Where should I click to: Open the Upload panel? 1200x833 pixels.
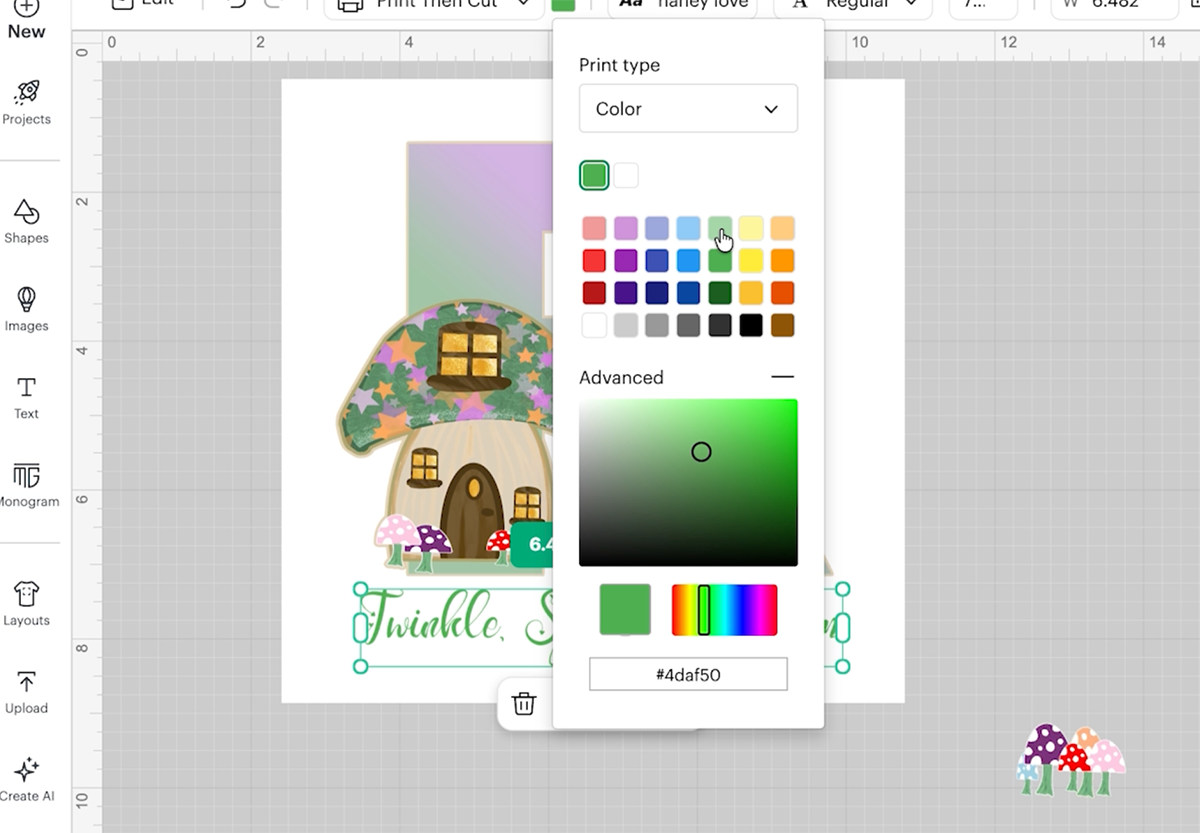click(x=26, y=692)
